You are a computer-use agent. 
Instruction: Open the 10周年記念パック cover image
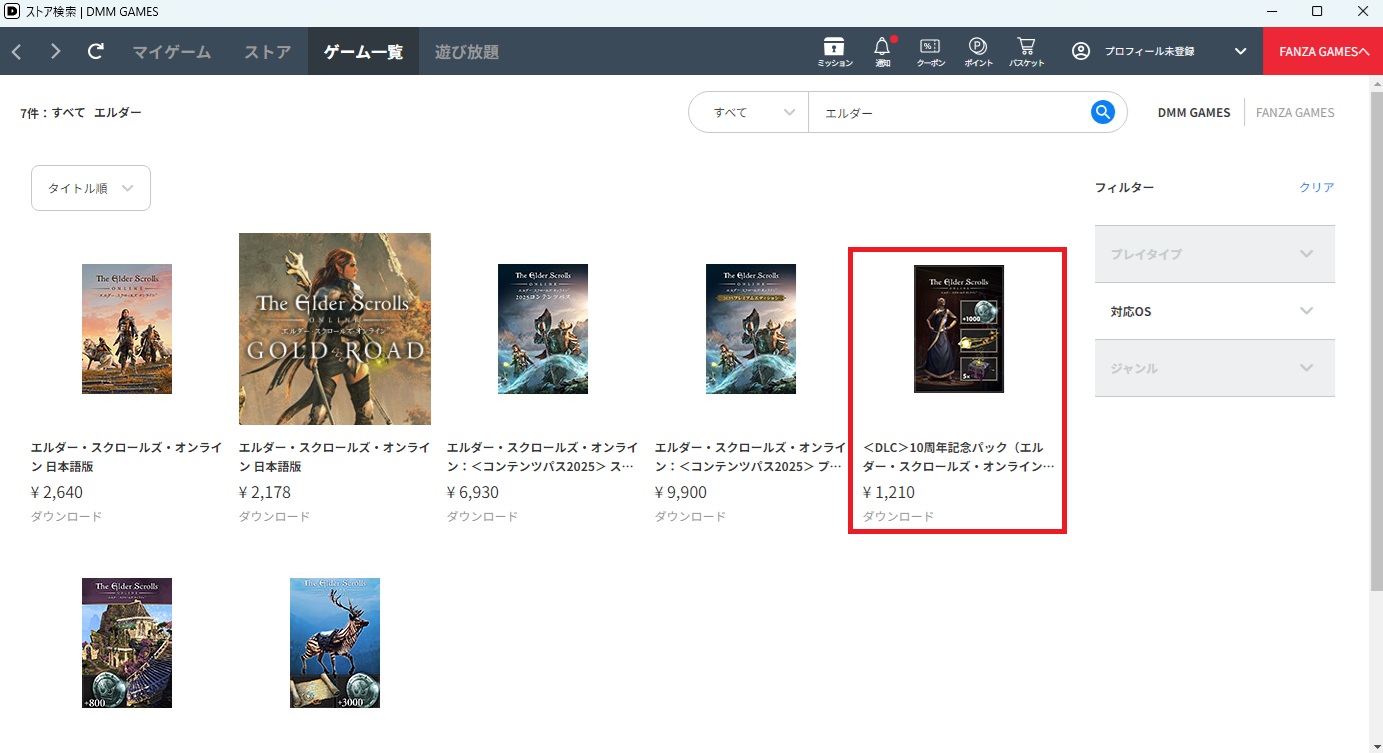[x=959, y=329]
